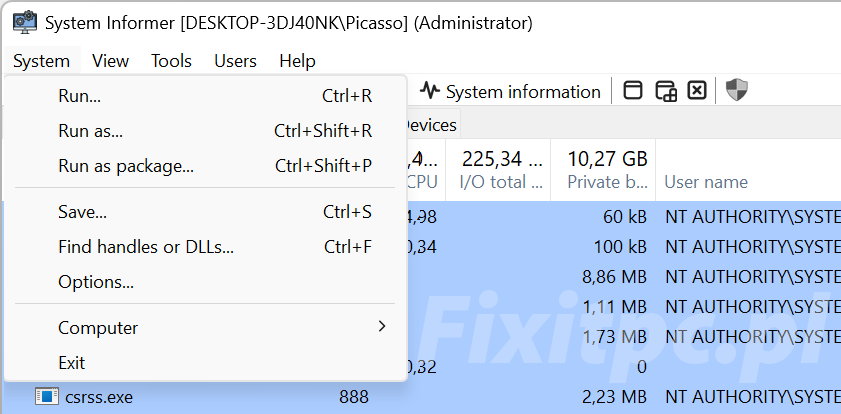Switch to the Devices tab
The height and width of the screenshot is (414, 841).
pyautogui.click(x=431, y=125)
